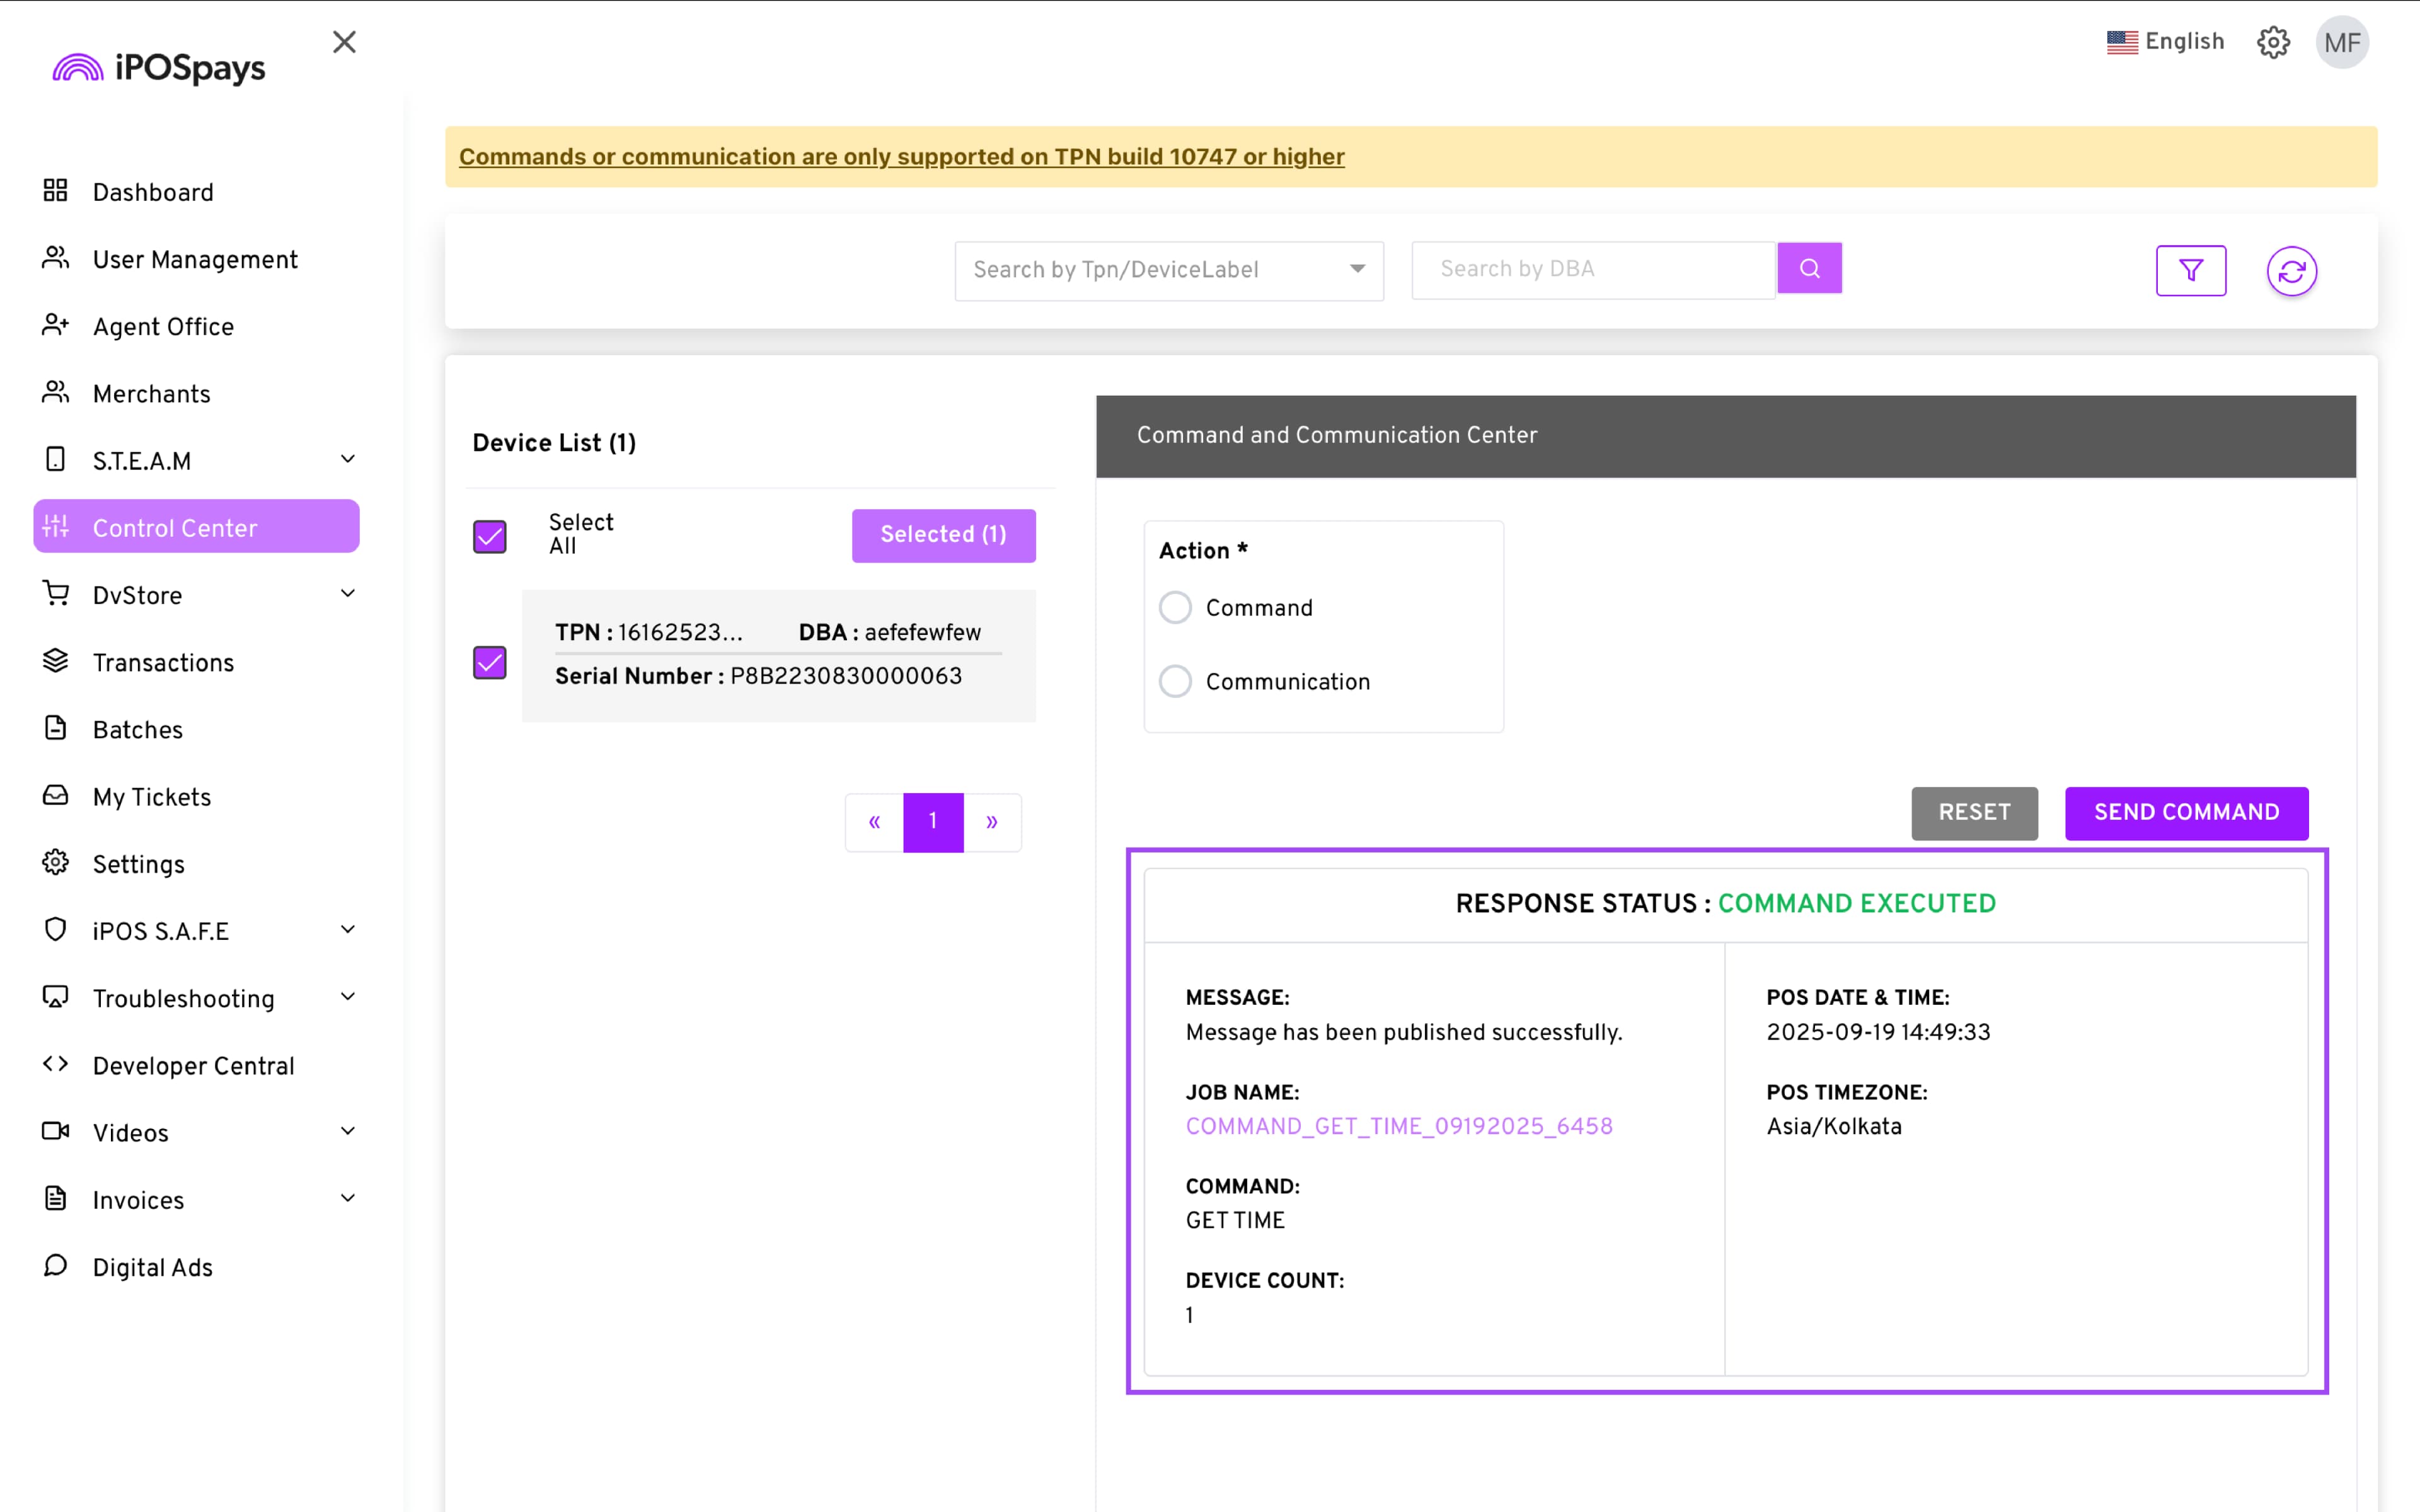2420x1512 pixels.
Task: Click the Search by DBA field
Action: point(1592,269)
